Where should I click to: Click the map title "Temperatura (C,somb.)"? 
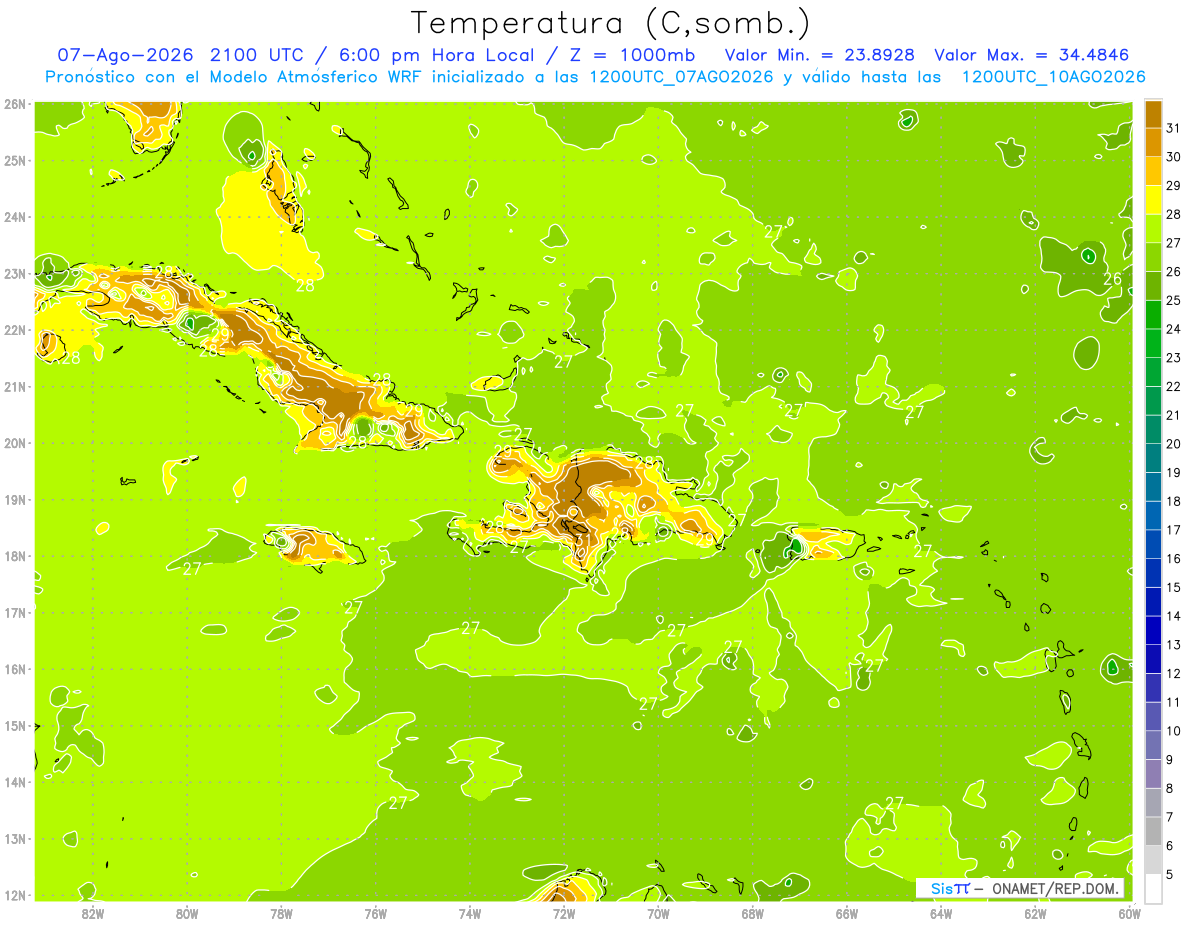611,22
